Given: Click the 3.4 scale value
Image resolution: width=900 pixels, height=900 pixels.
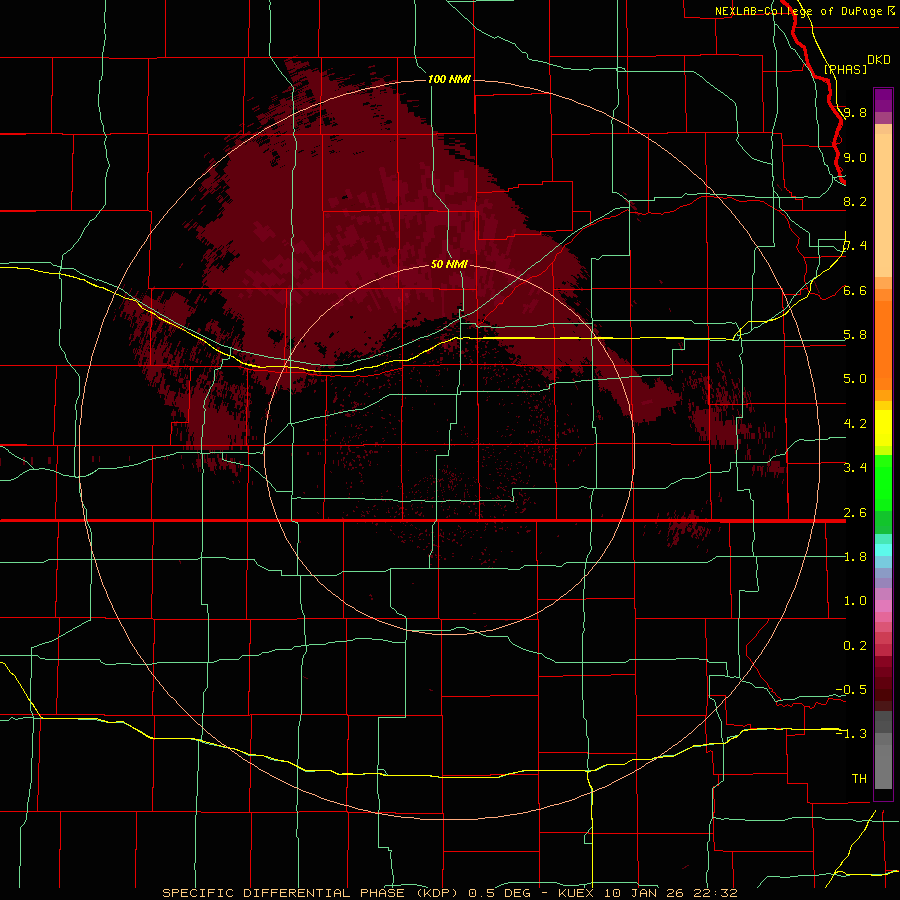Looking at the screenshot, I should pos(855,468).
